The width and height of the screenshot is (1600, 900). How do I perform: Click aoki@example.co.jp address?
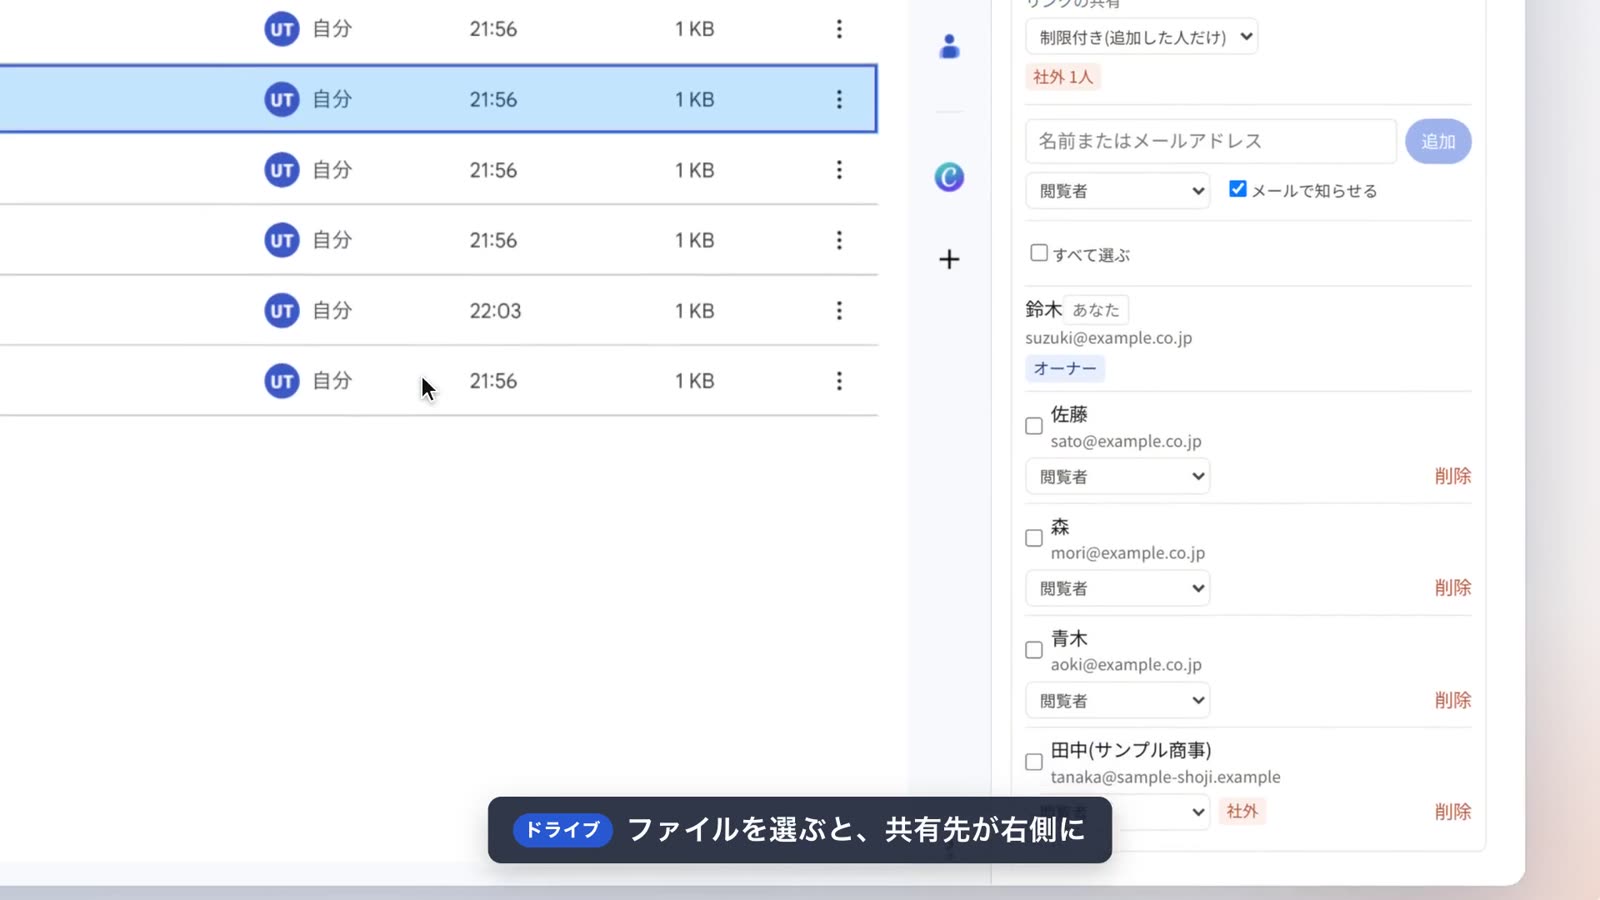point(1126,665)
